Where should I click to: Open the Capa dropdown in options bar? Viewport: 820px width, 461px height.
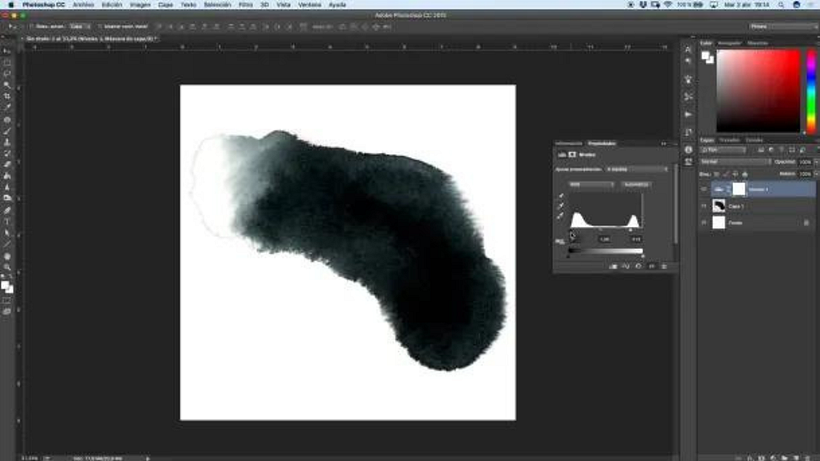[x=79, y=26]
